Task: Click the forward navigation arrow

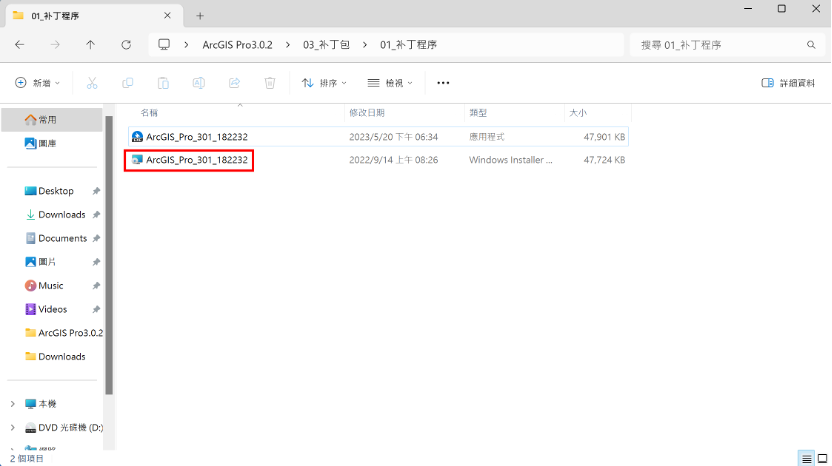Action: 55,45
